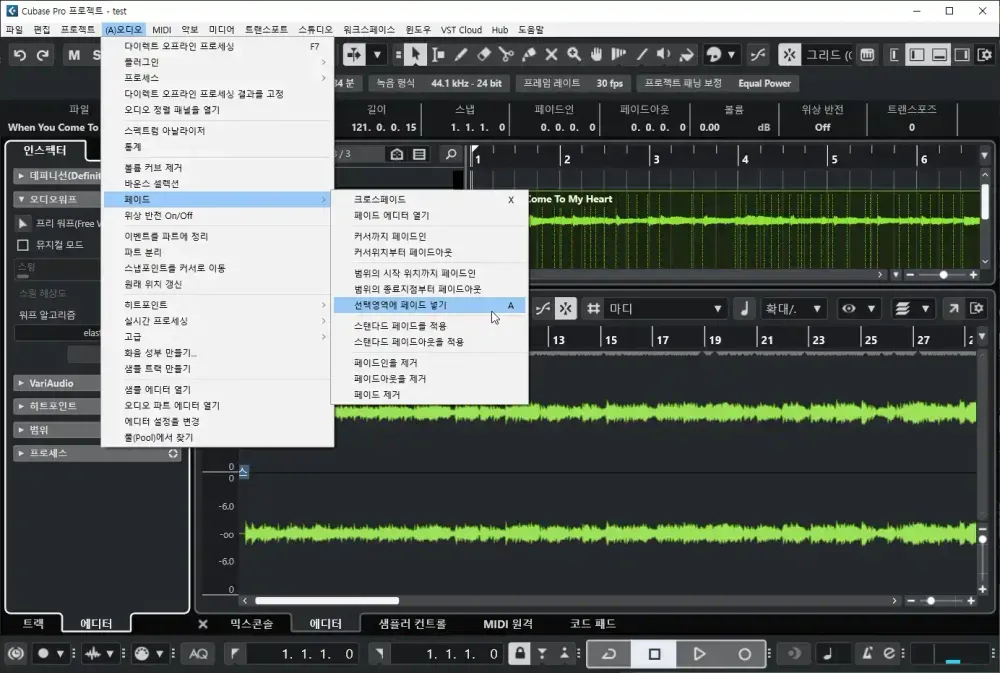Expand the 프로세스 inspector section
This screenshot has height=673, width=1000.
click(x=97, y=453)
